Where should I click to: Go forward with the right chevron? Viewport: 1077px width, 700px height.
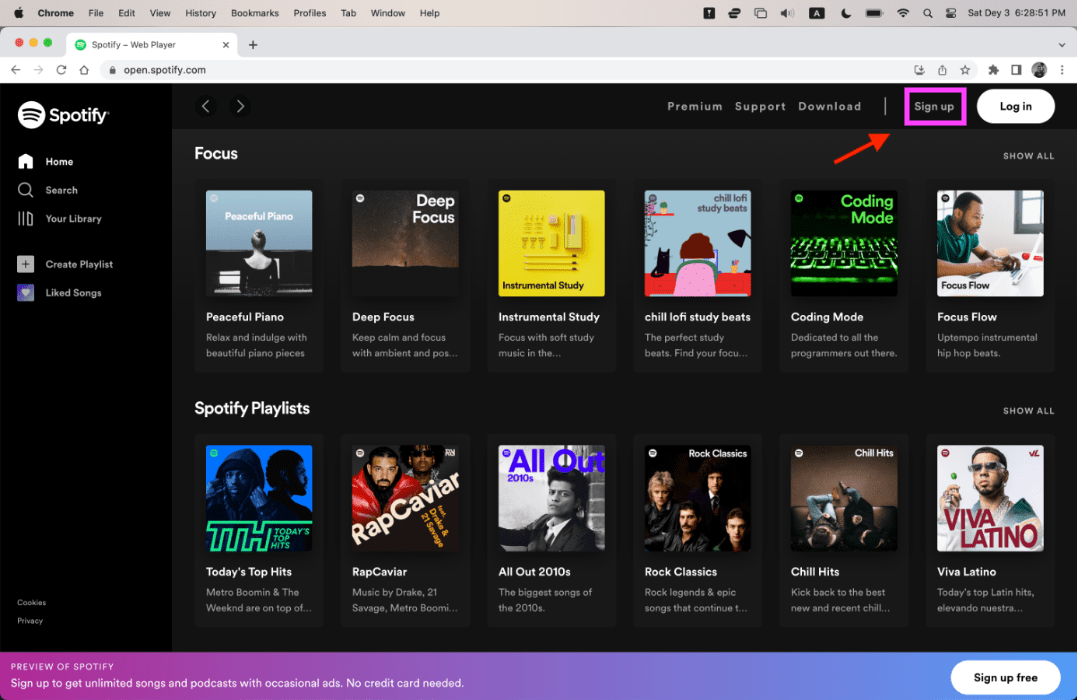click(x=240, y=106)
